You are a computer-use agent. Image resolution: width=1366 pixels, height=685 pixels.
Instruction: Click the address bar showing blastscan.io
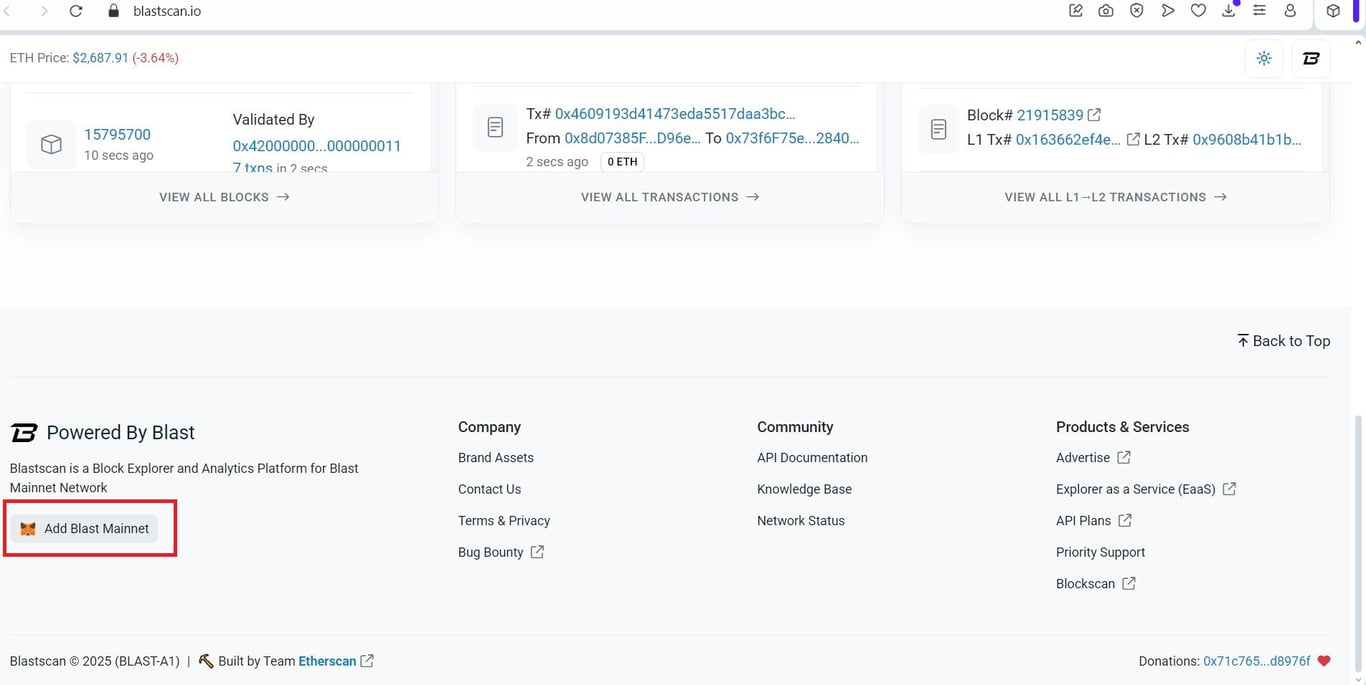pyautogui.click(x=167, y=11)
